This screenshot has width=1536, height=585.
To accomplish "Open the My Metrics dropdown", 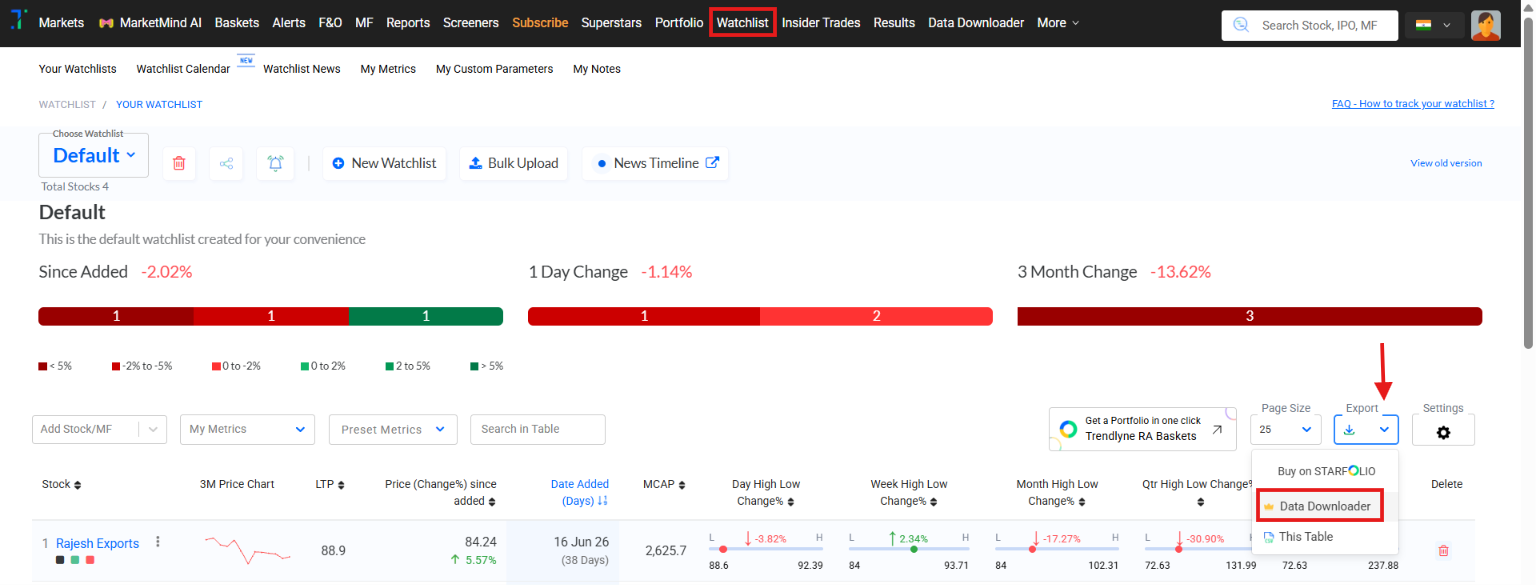I will click(247, 429).
